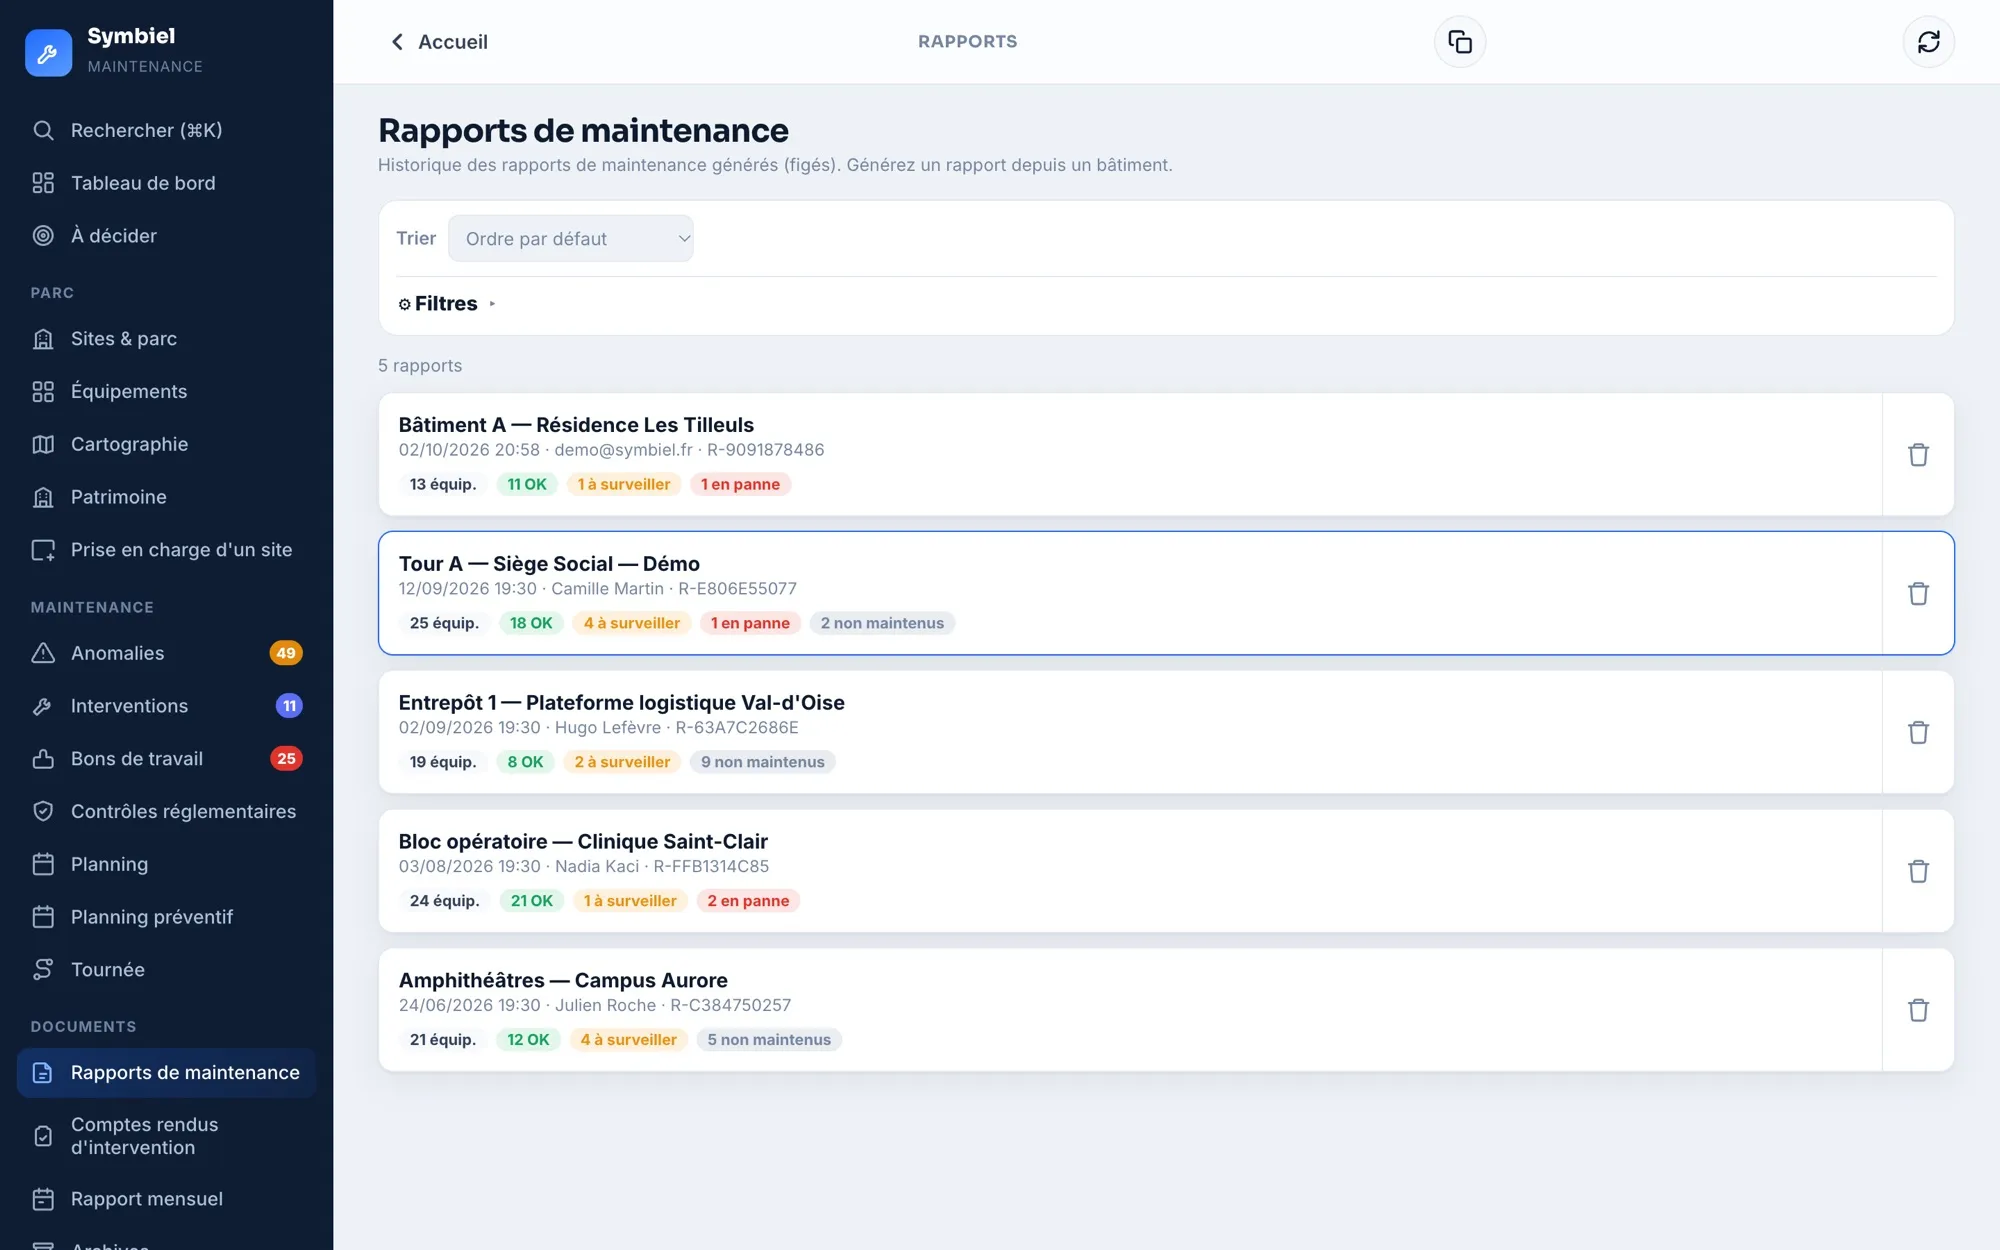The height and width of the screenshot is (1250, 2000).
Task: Click the "5 non maintenus" badge
Action: coord(769,1040)
